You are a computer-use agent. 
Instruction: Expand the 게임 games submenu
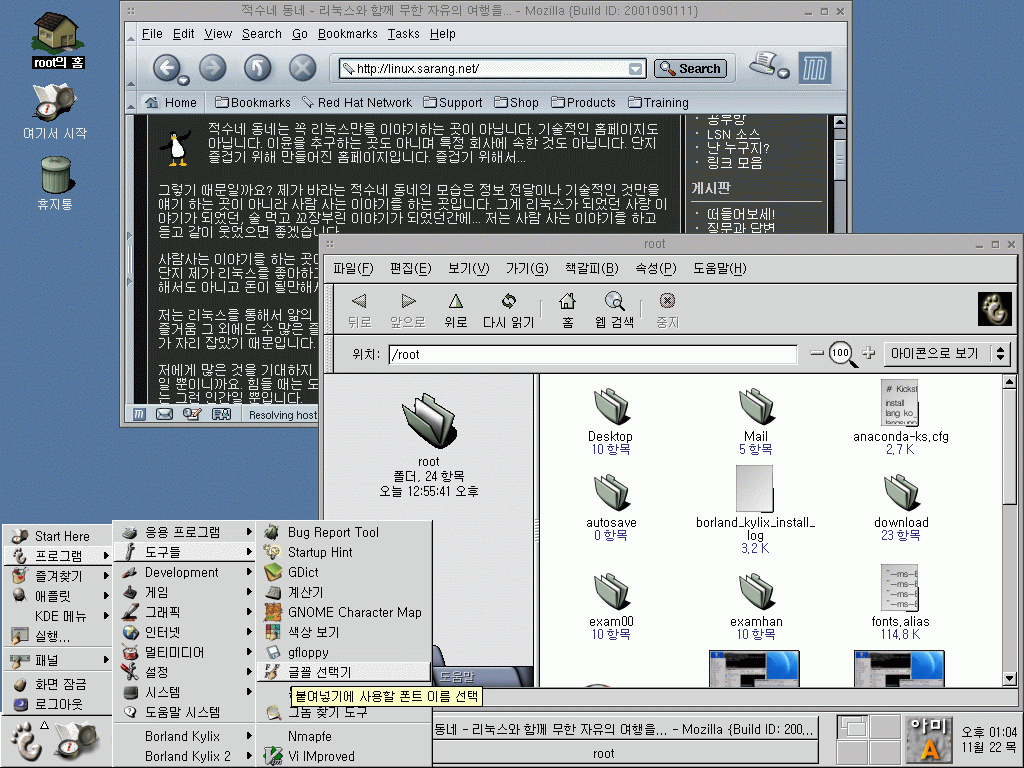[x=185, y=592]
